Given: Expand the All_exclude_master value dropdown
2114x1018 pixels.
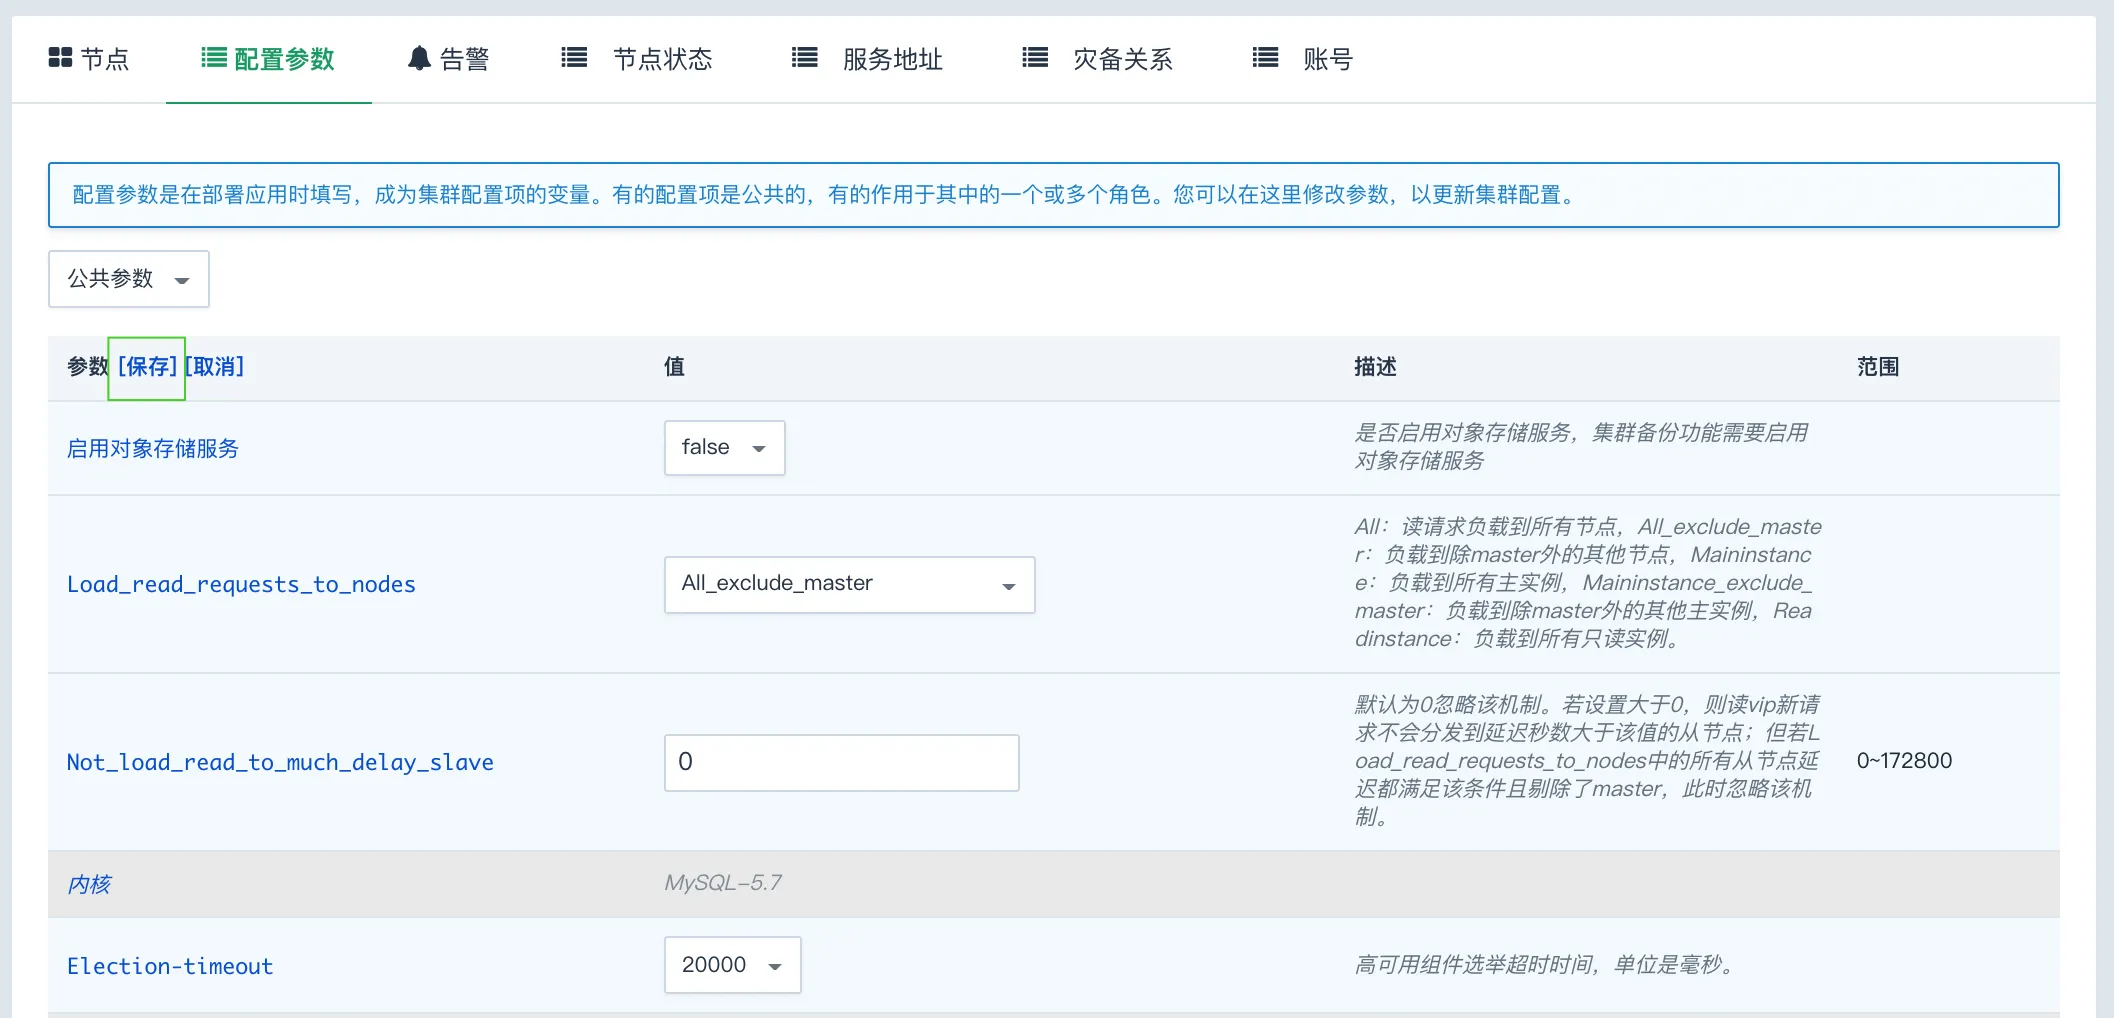Looking at the screenshot, I should pos(848,585).
